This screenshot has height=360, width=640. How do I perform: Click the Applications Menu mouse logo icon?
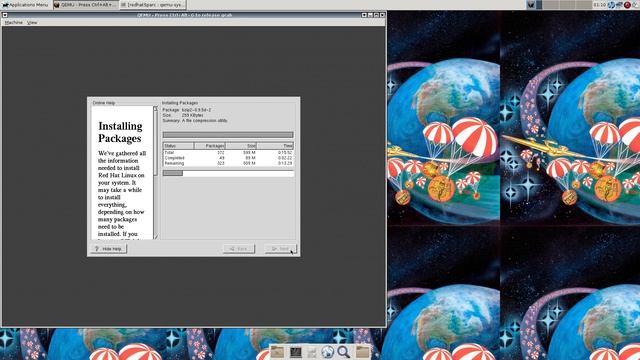[5, 5]
